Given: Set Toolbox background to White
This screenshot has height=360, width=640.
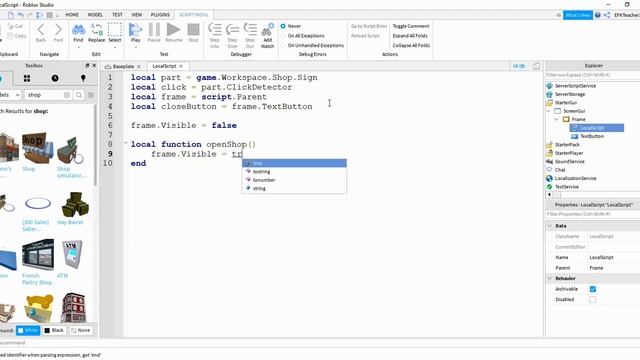Looking at the screenshot, I should pyautogui.click(x=28, y=330).
